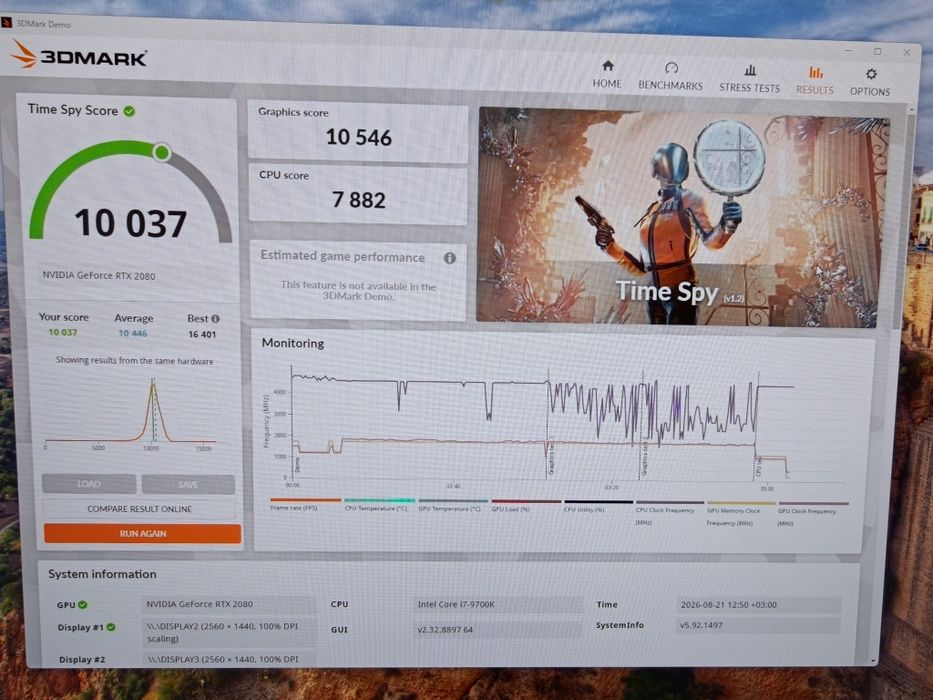The width and height of the screenshot is (933, 700).
Task: Click the System information heading
Action: click(x=102, y=574)
